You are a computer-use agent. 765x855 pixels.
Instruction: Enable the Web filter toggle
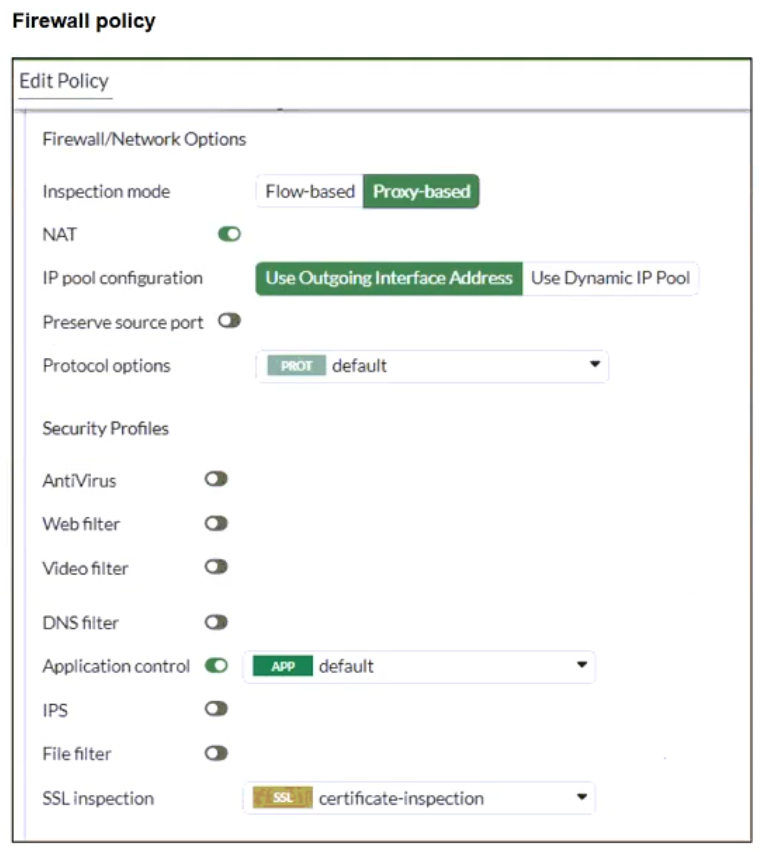click(x=216, y=523)
